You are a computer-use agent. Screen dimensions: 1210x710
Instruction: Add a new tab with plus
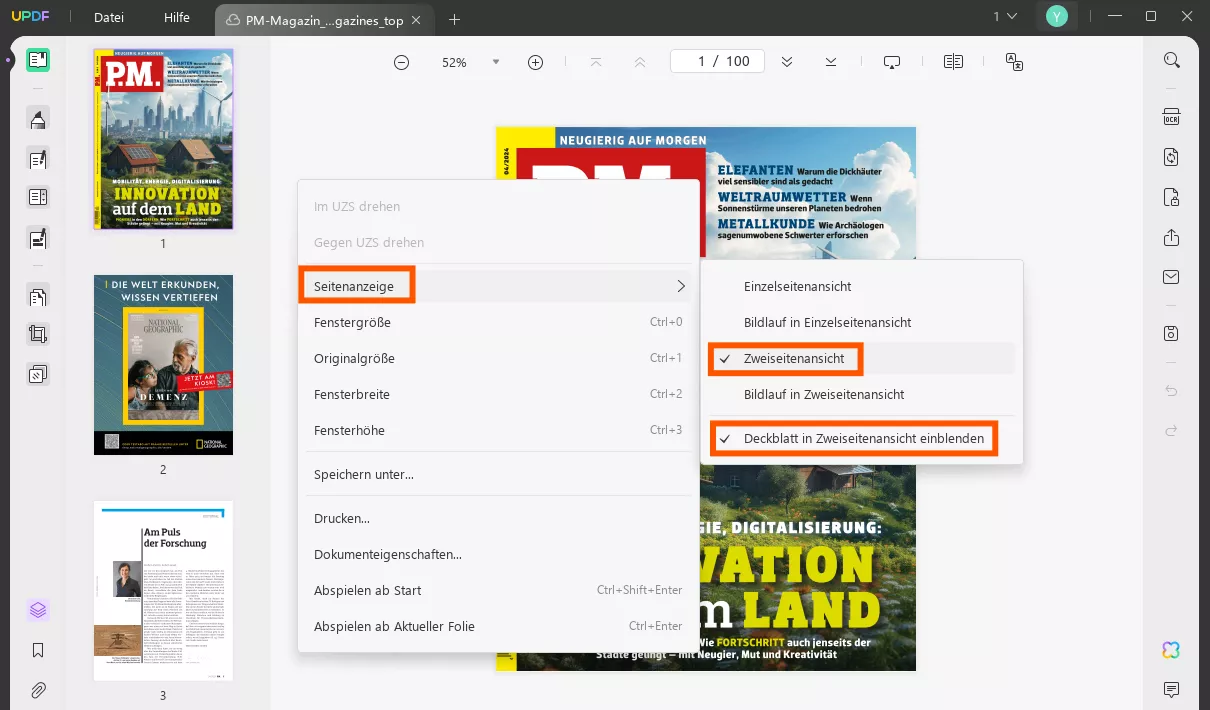pos(455,19)
